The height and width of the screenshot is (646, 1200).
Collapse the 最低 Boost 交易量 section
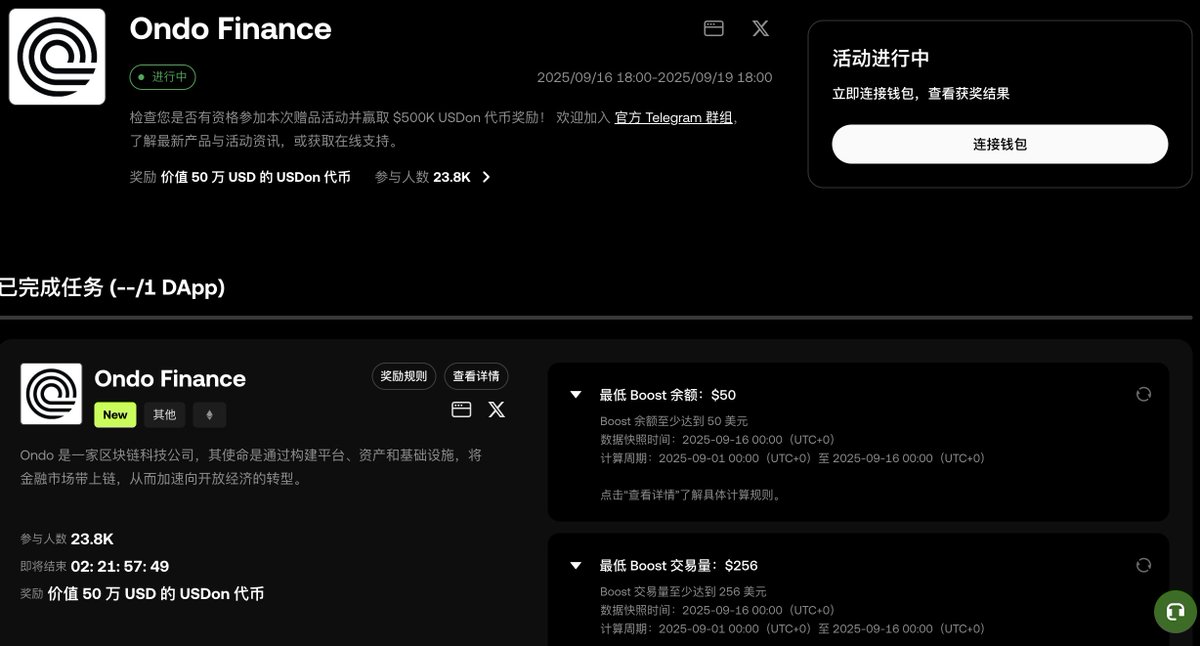[x=575, y=565]
